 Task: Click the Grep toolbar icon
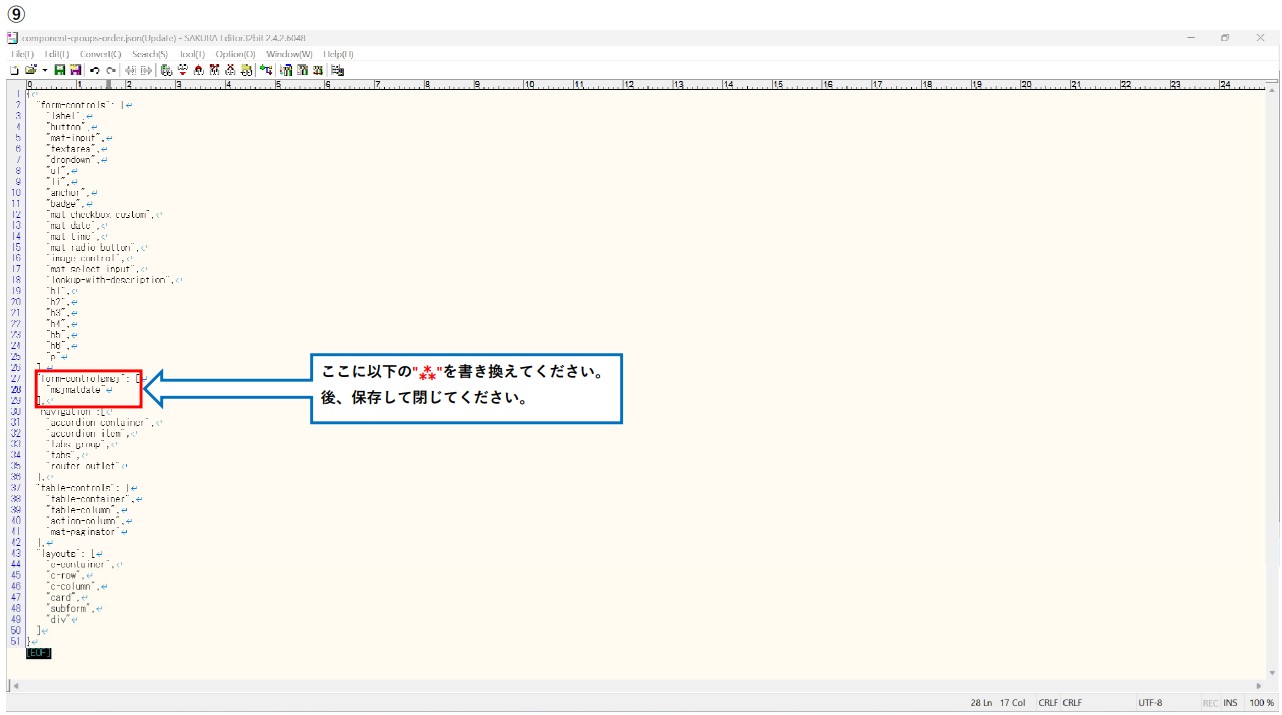246,70
